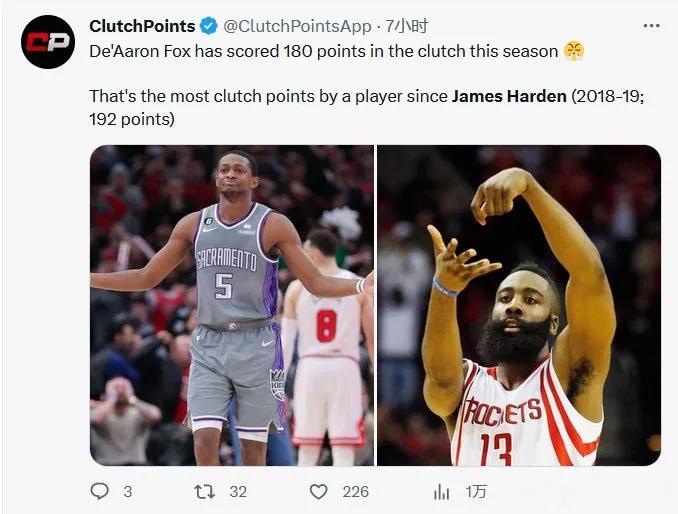Image resolution: width=678 pixels, height=514 pixels.
Task: Click the blue verified badge icon
Action: pos(209,26)
